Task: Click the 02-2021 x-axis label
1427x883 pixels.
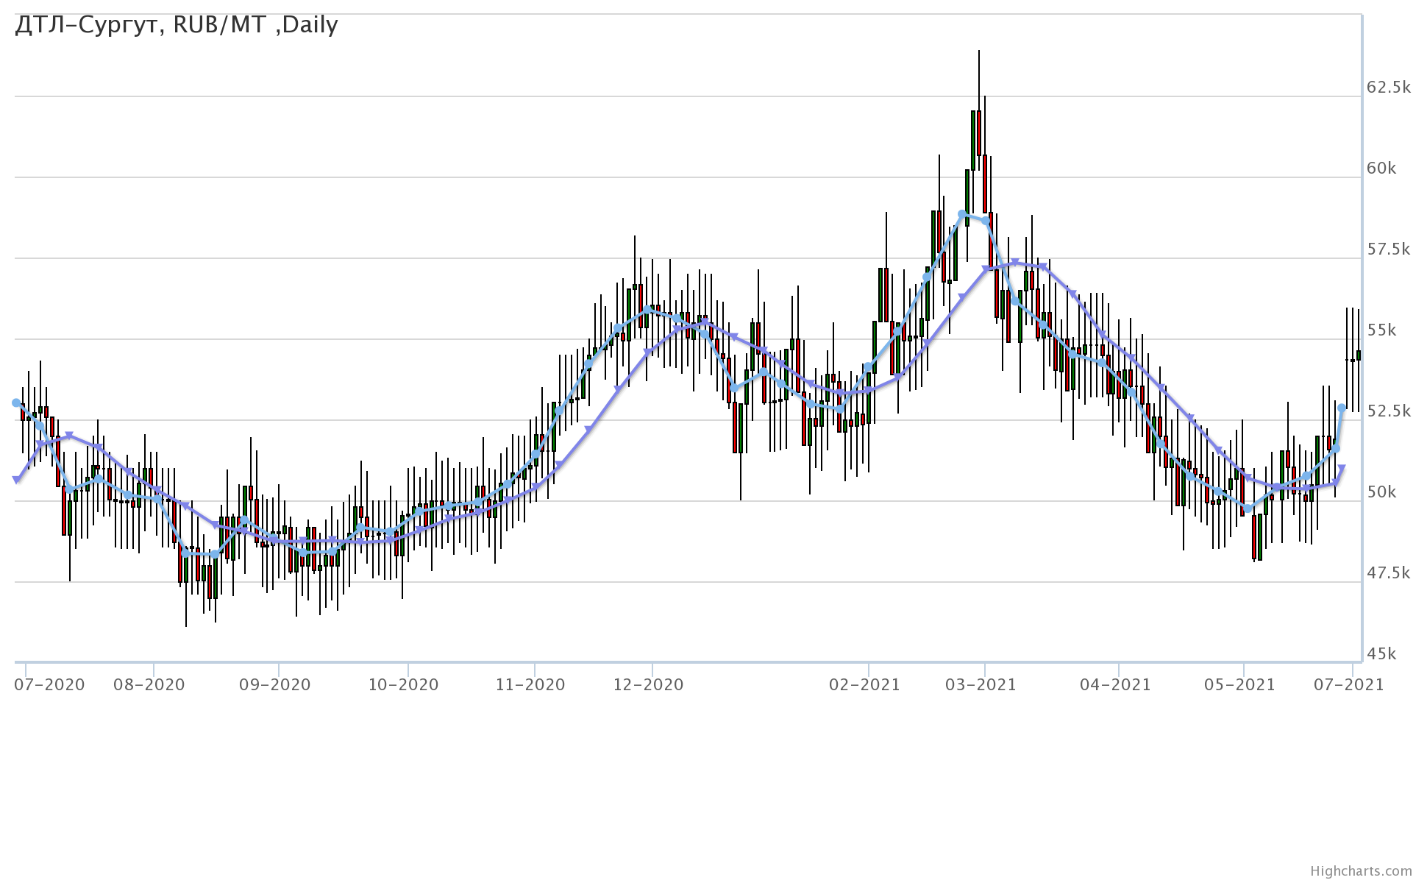Action: click(x=865, y=685)
